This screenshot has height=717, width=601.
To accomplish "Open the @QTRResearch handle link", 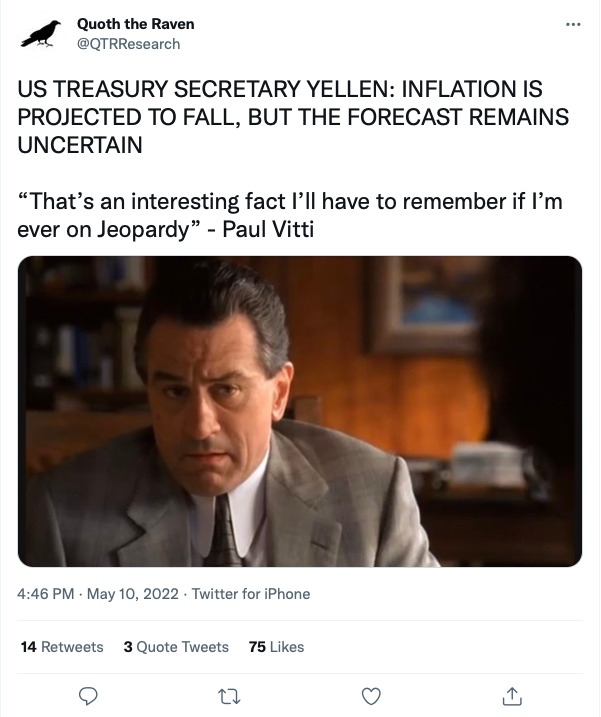I will (128, 43).
